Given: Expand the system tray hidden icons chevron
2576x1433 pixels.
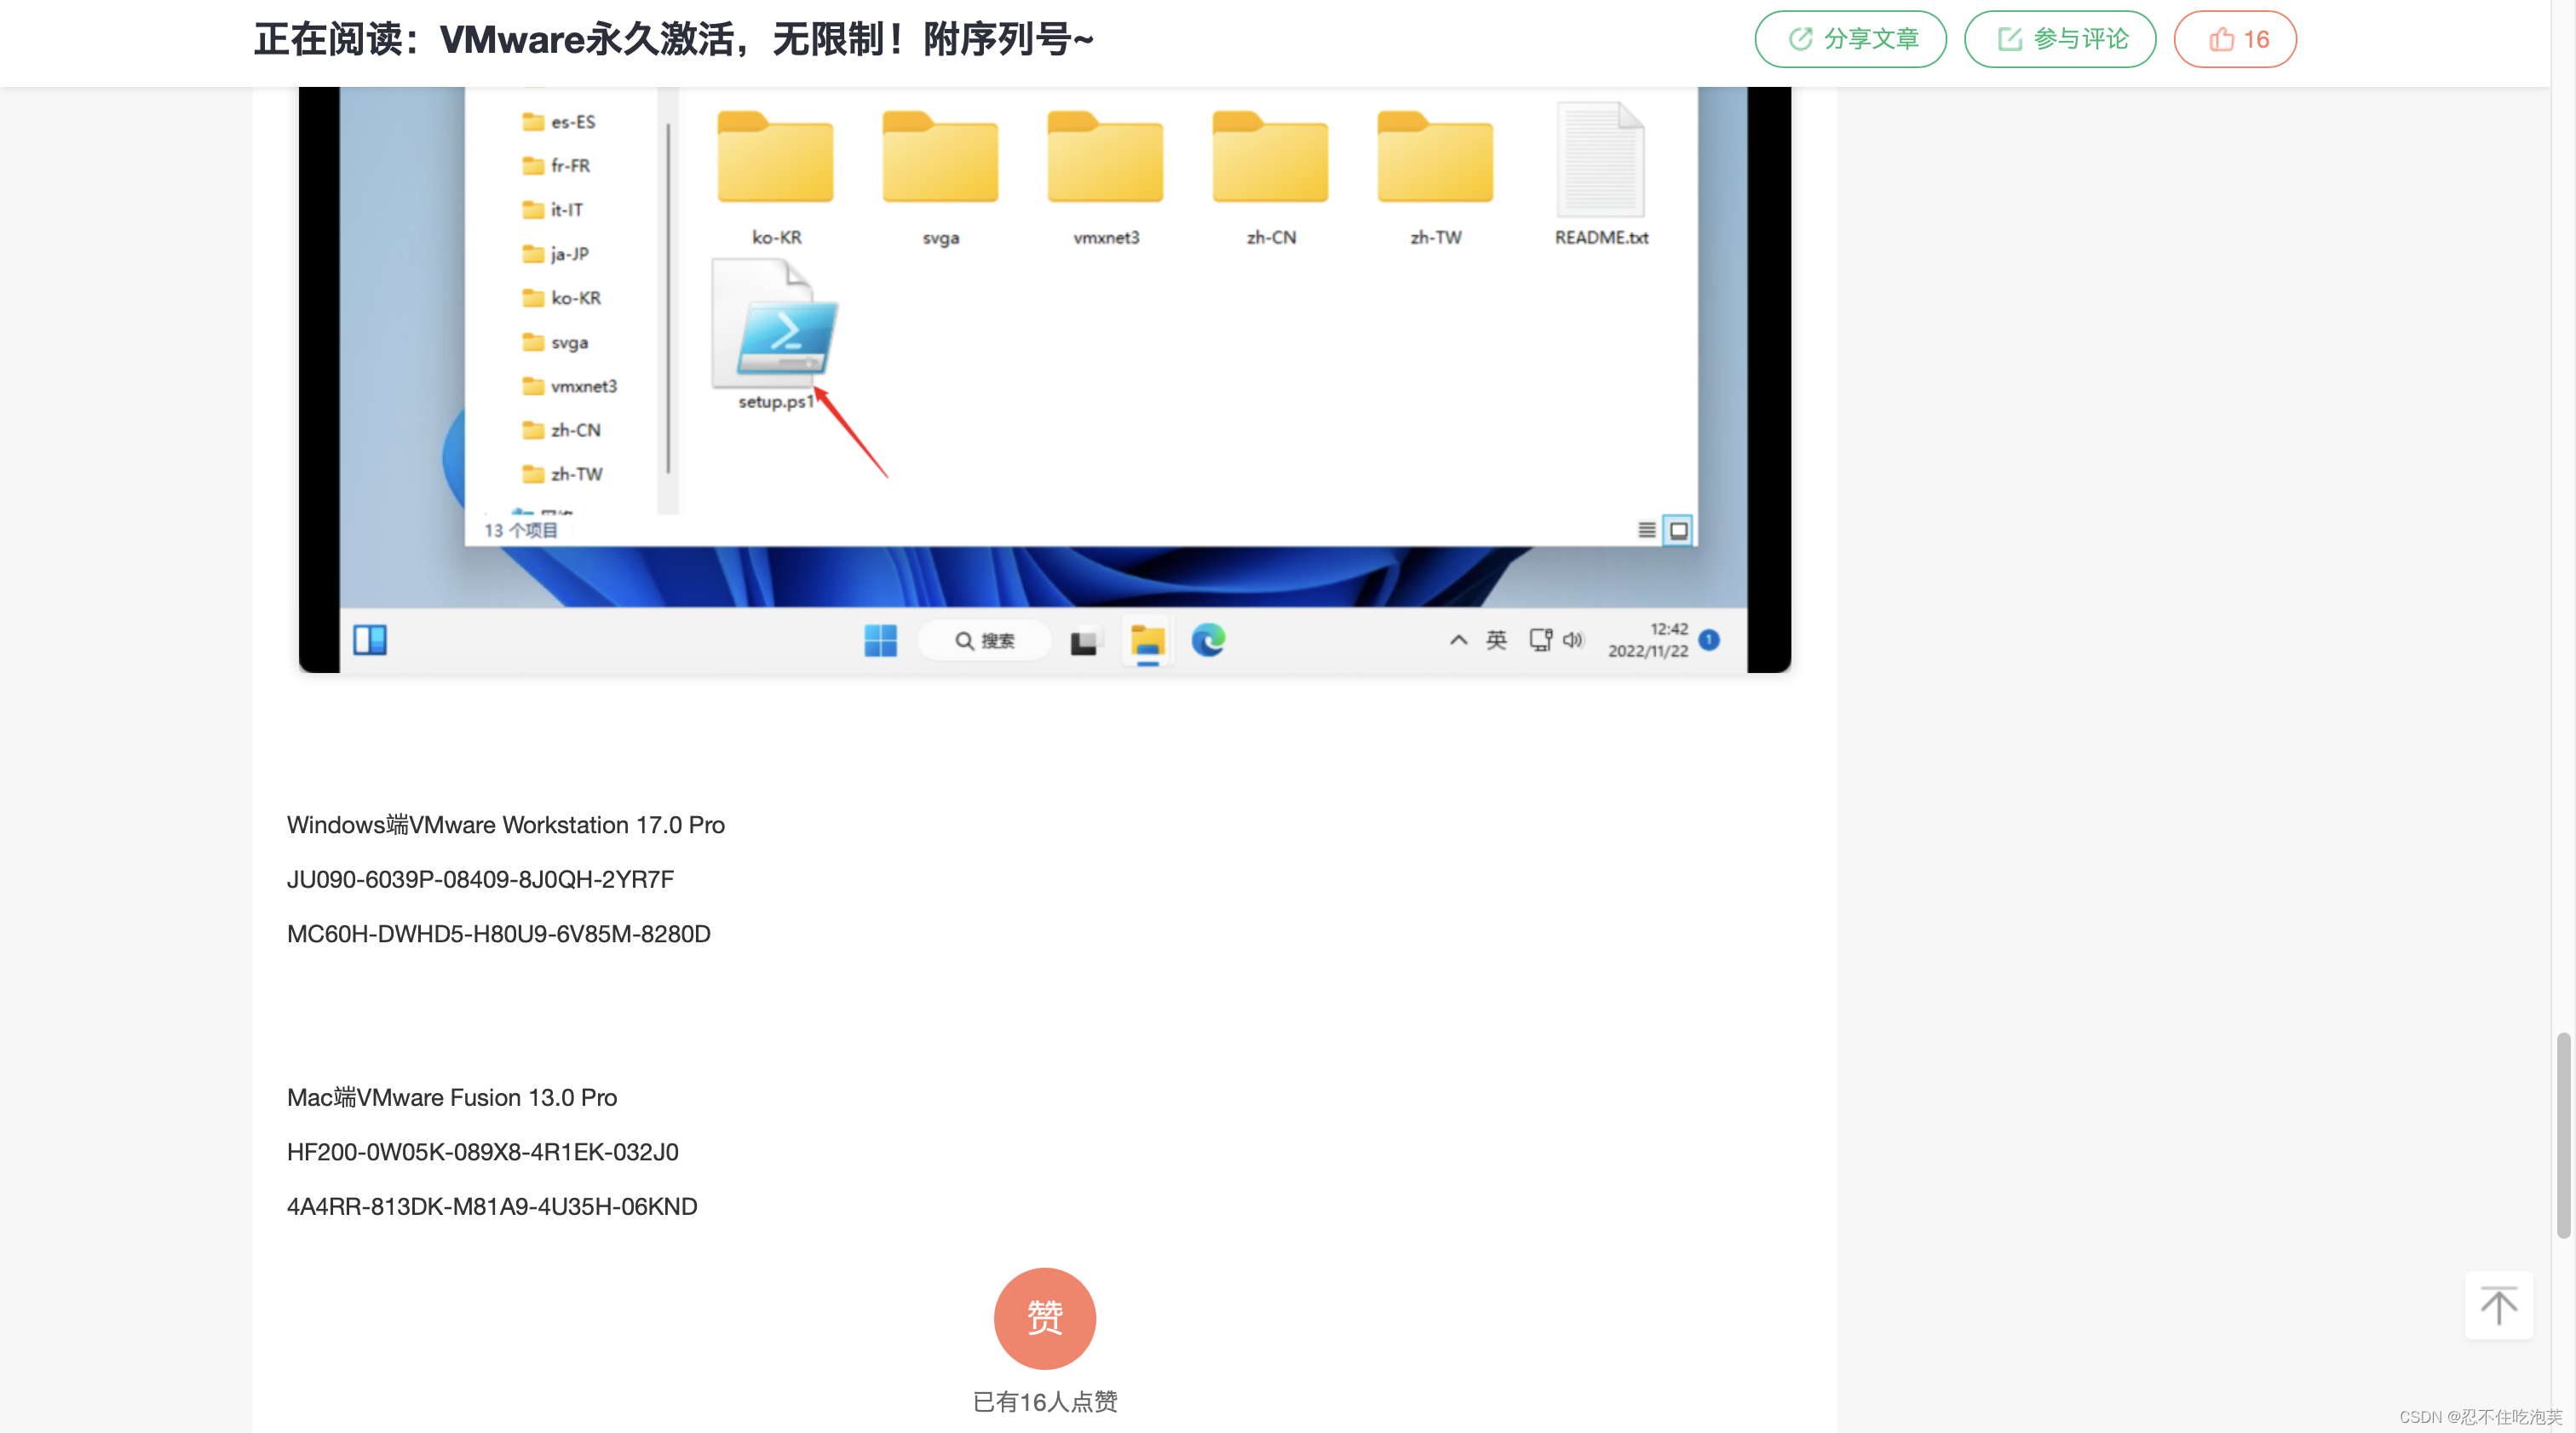Looking at the screenshot, I should pyautogui.click(x=1458, y=640).
